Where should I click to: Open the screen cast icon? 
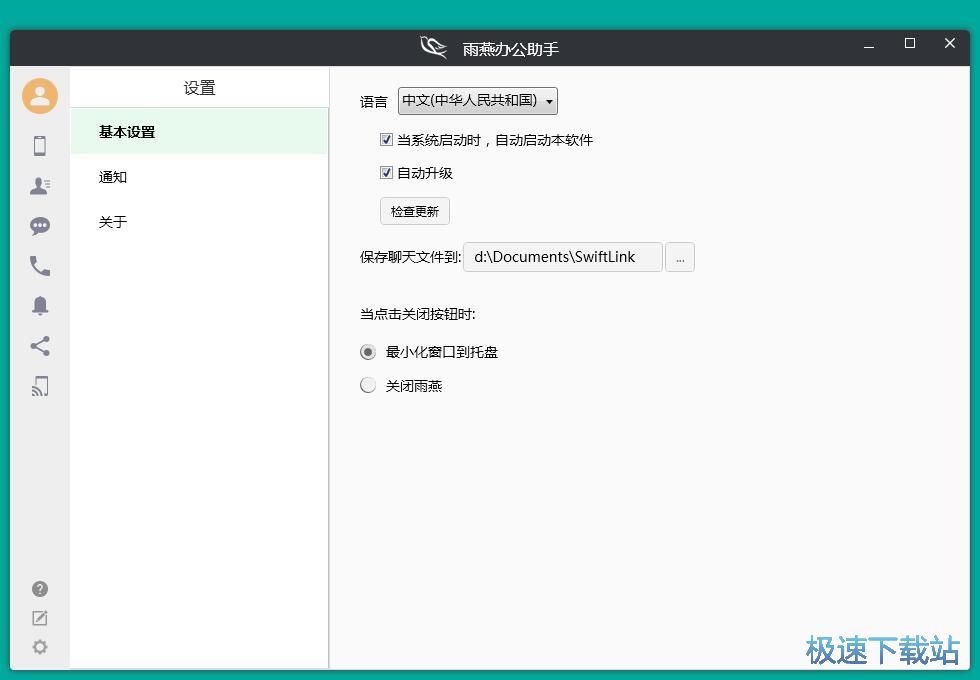click(40, 386)
